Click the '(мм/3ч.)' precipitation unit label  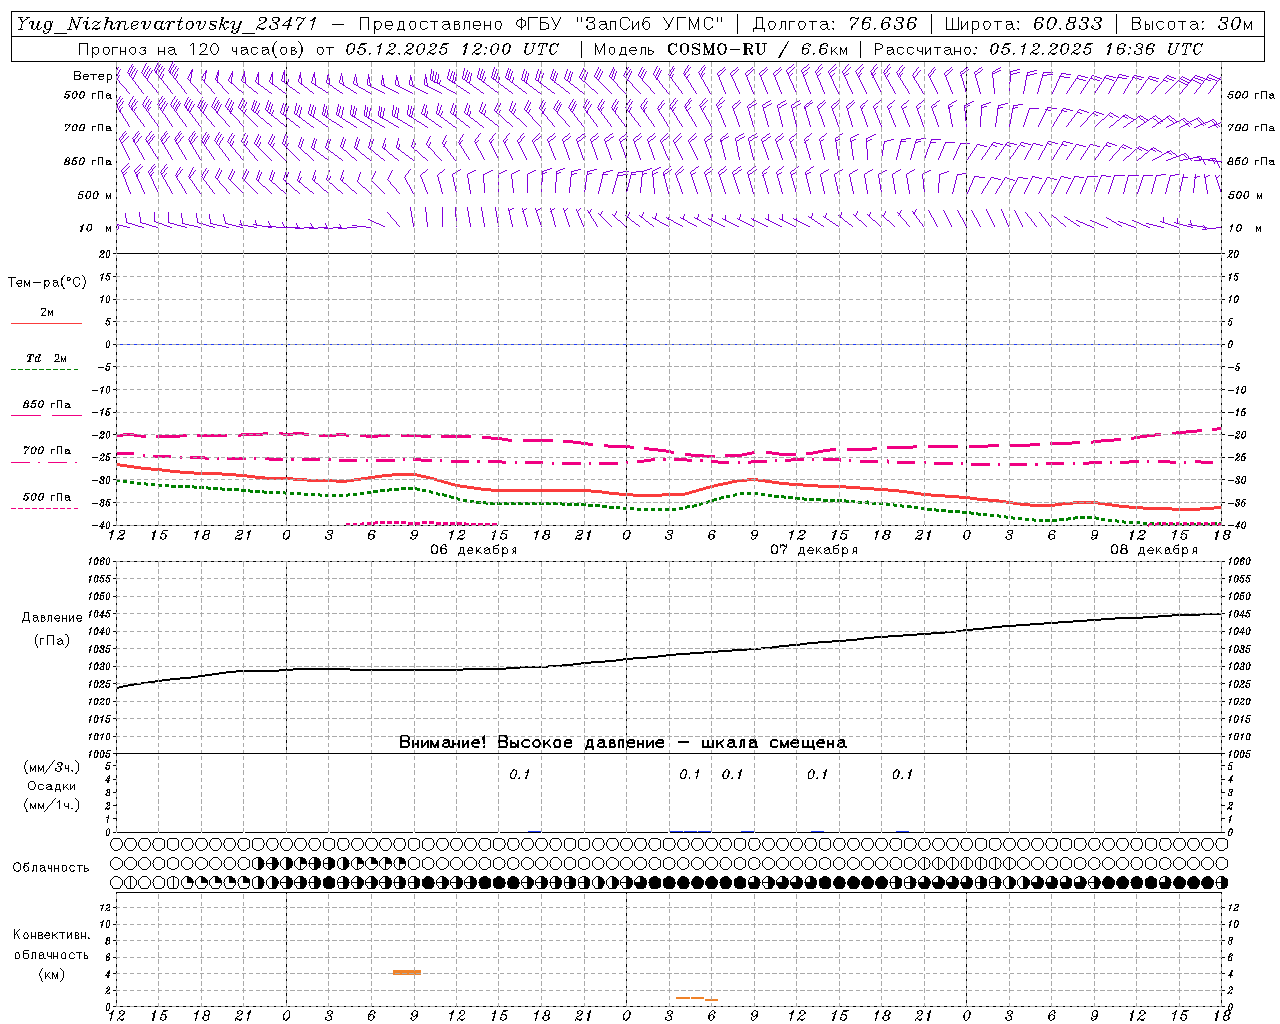[52, 767]
